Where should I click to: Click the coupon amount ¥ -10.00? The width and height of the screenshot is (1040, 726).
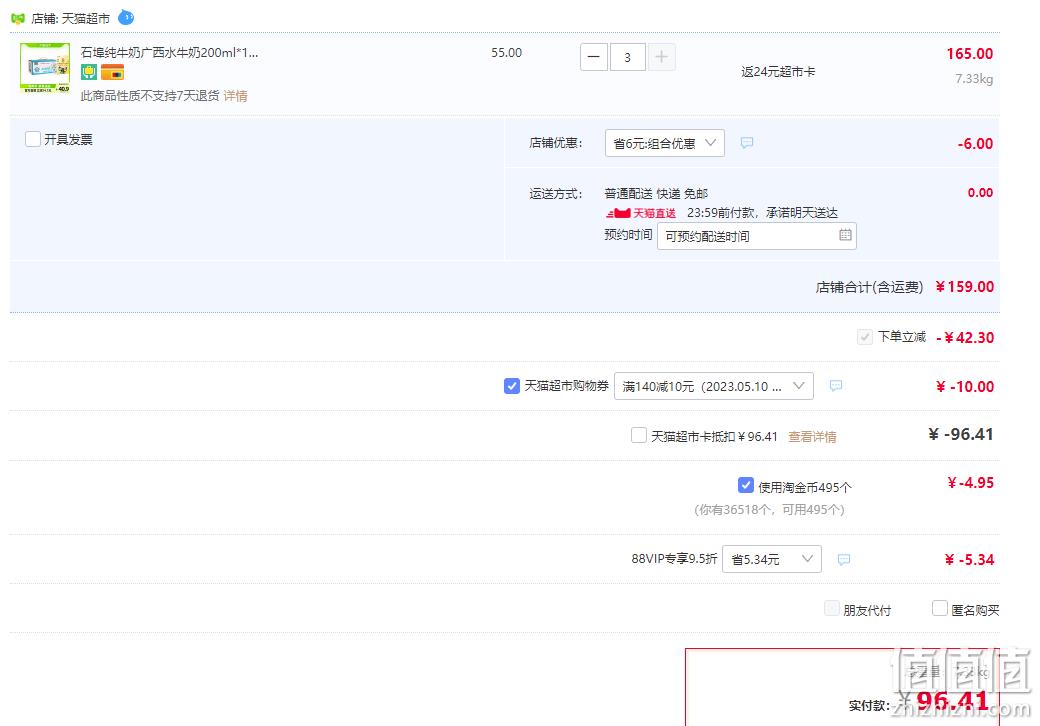coord(965,387)
